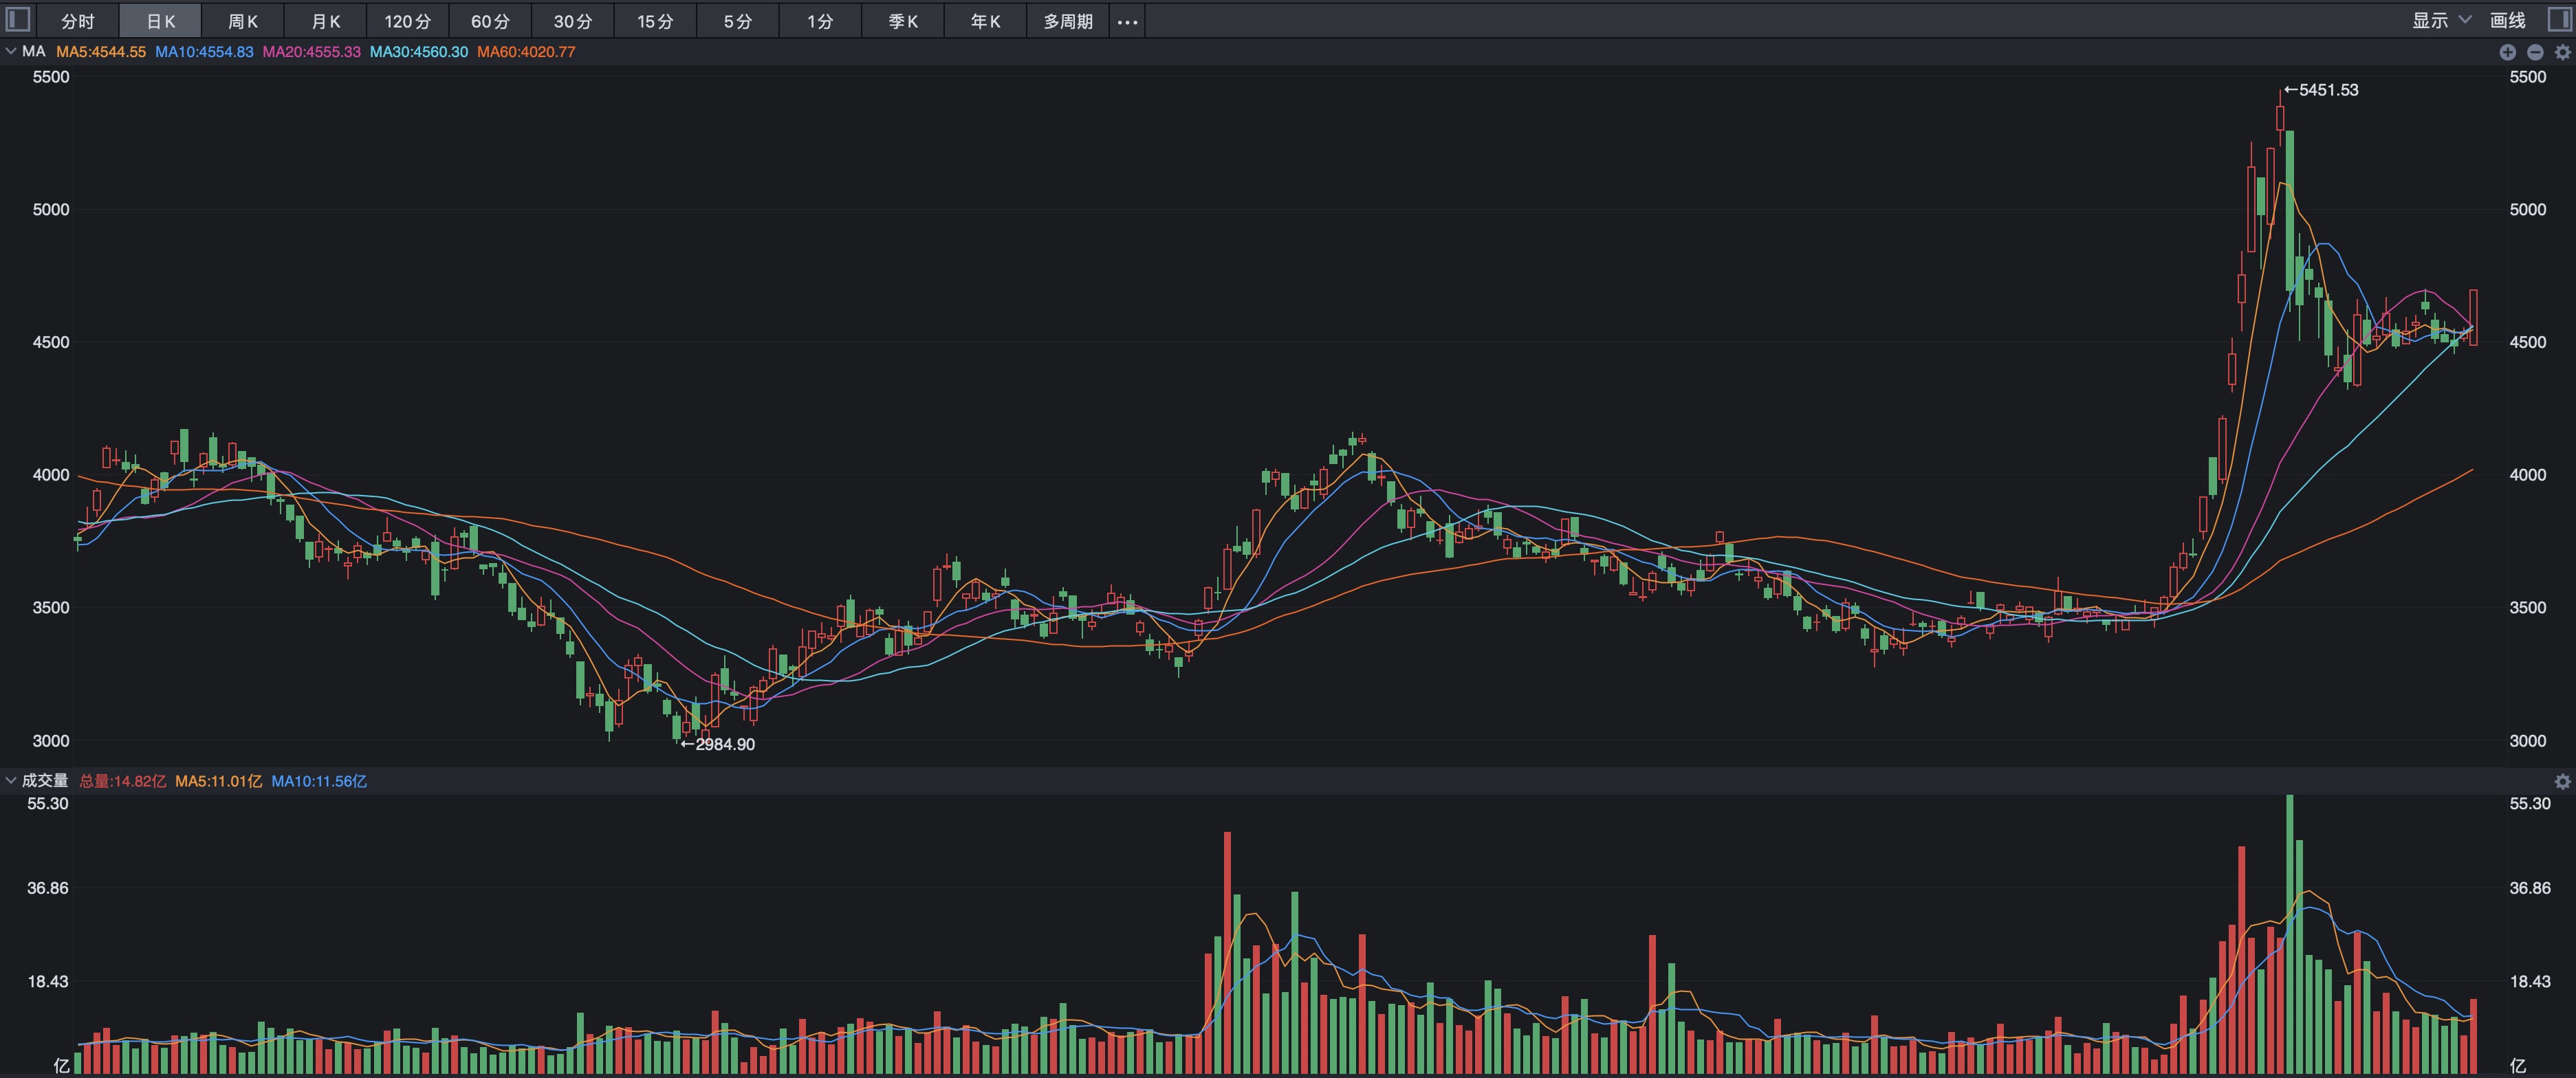This screenshot has height=1078, width=2576.
Task: Select the 月K monthly chart
Action: [x=324, y=20]
